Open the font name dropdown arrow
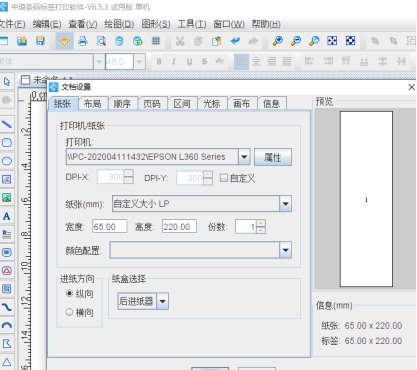417x370 pixels. click(x=99, y=61)
